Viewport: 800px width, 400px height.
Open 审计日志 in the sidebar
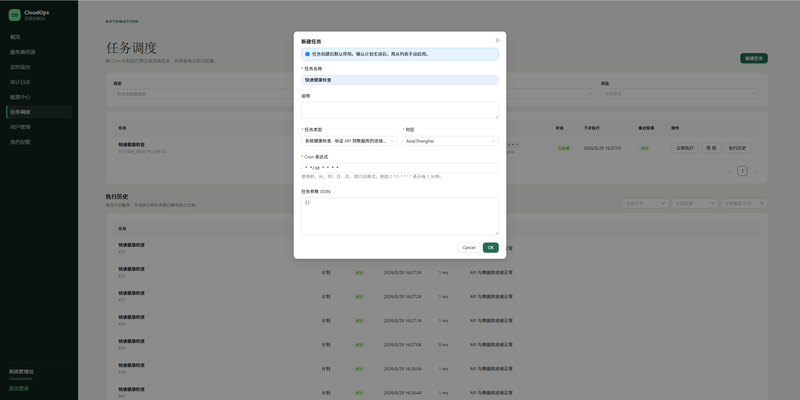click(39, 82)
